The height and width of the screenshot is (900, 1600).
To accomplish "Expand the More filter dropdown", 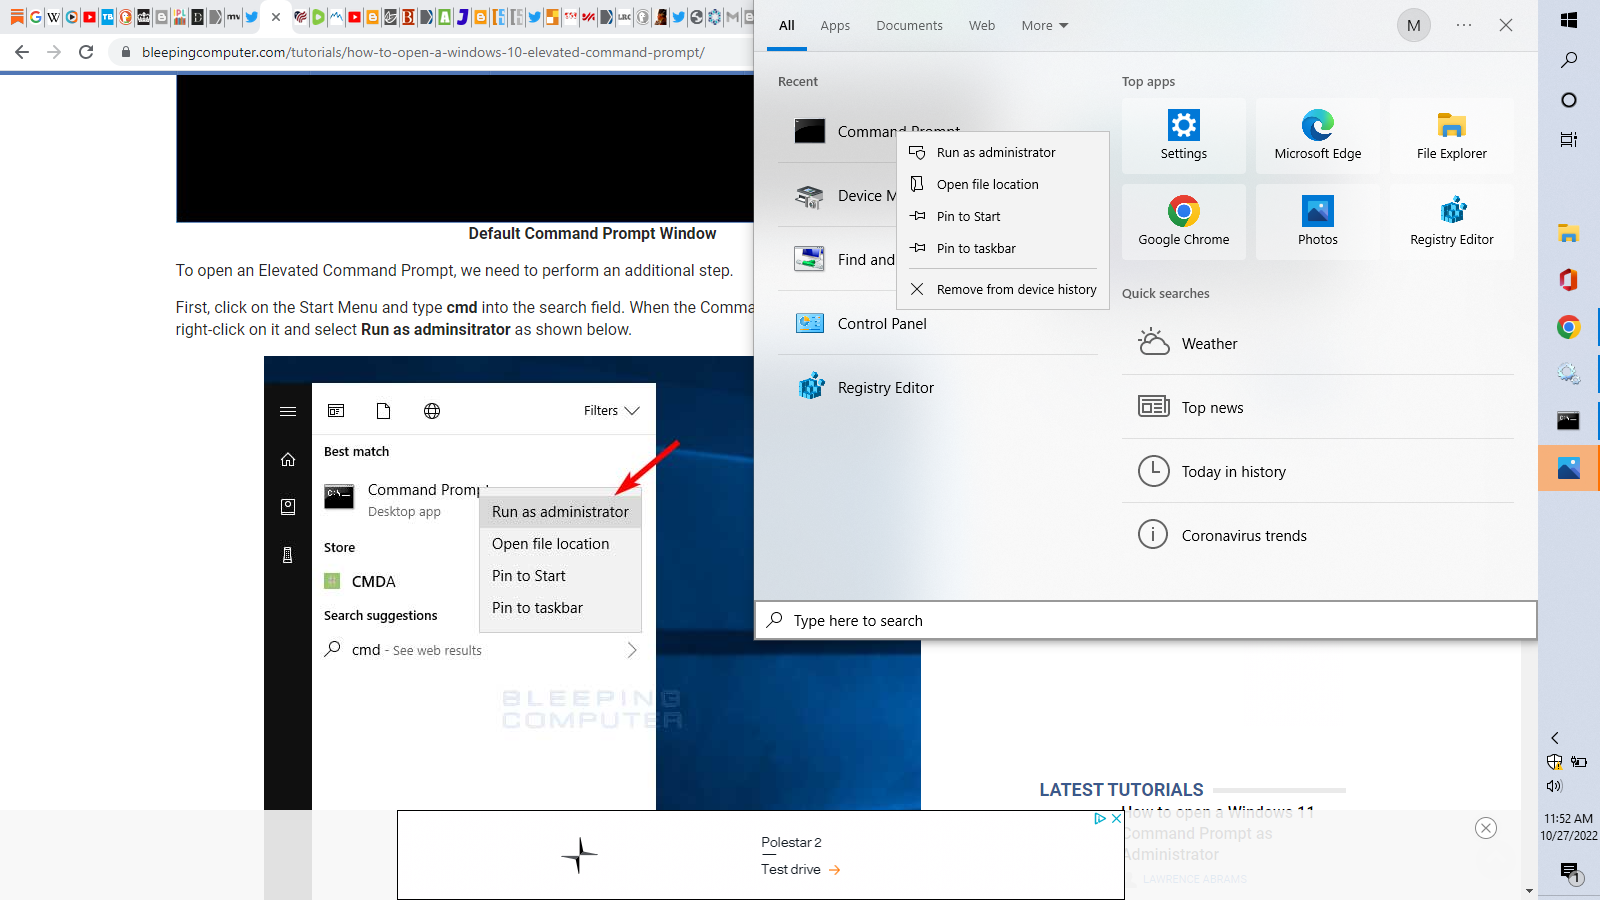I will (x=1045, y=26).
